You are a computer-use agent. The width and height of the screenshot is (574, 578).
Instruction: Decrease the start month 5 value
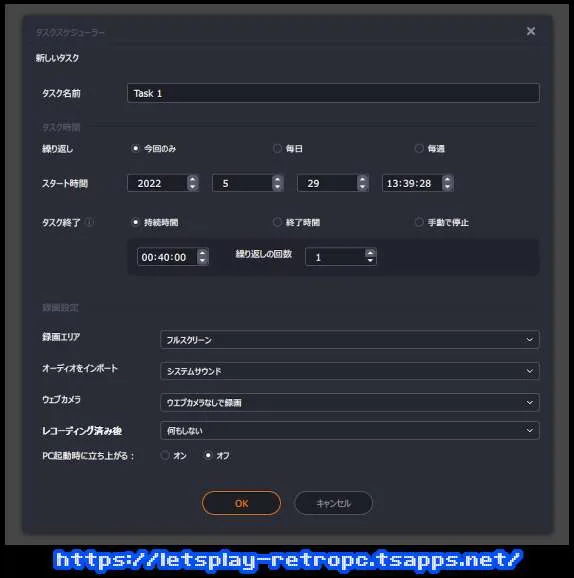click(x=277, y=187)
